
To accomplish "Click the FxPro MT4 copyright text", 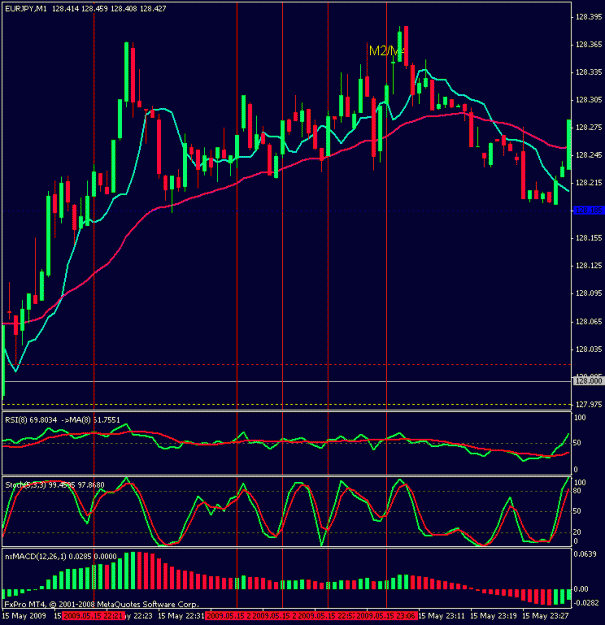I will [102, 604].
